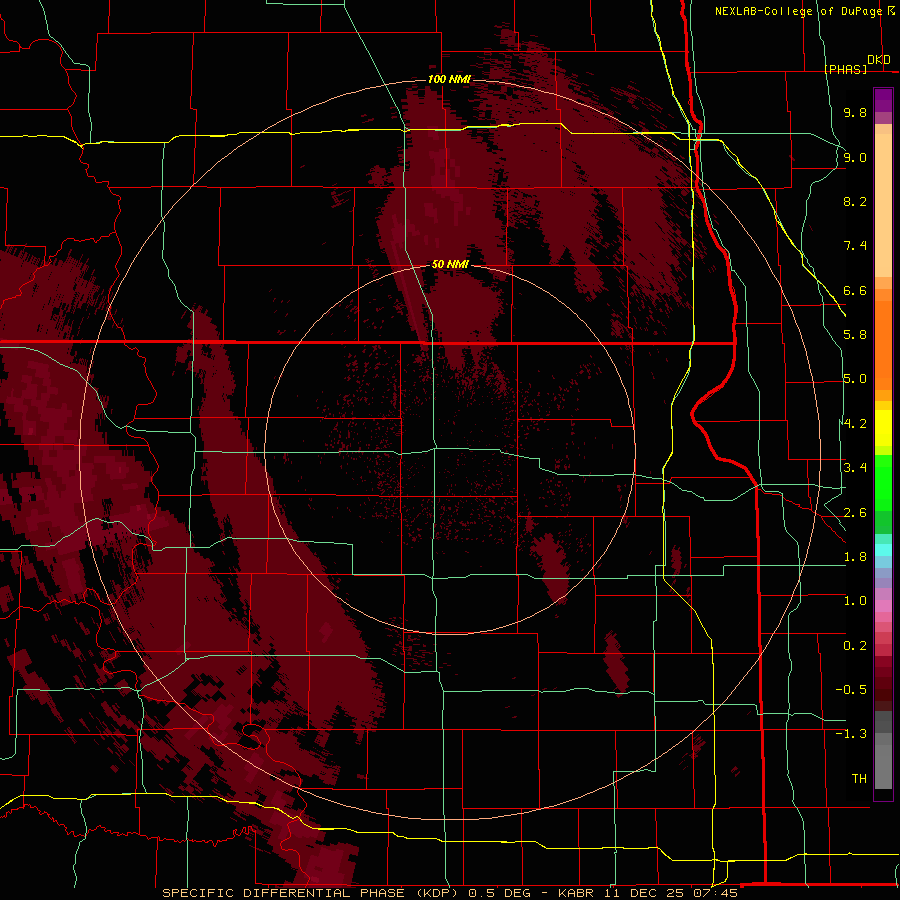Select the 3.4 scale value
The height and width of the screenshot is (900, 900).
pyautogui.click(x=855, y=468)
